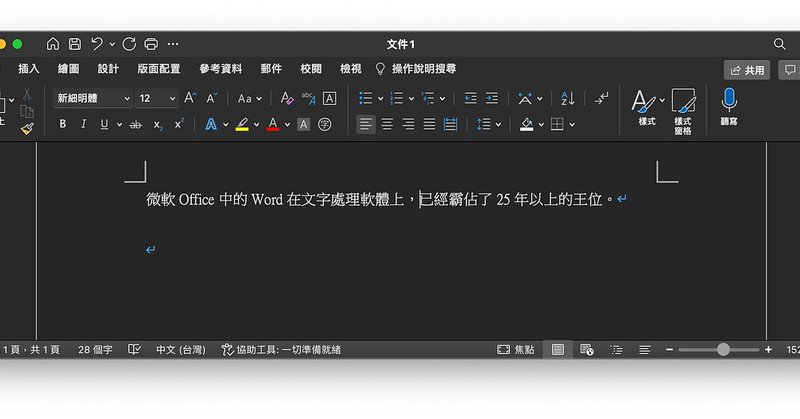Print the document
Image resolution: width=800 pixels, height=419 pixels.
(x=151, y=44)
